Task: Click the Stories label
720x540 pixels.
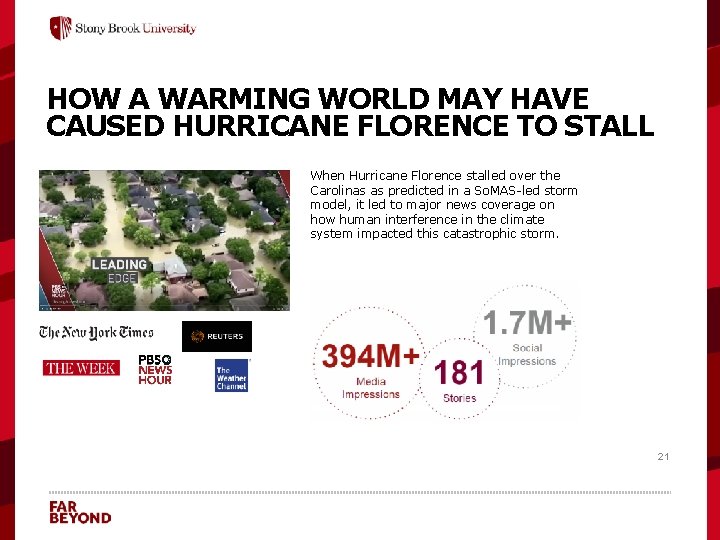Action: 459,398
